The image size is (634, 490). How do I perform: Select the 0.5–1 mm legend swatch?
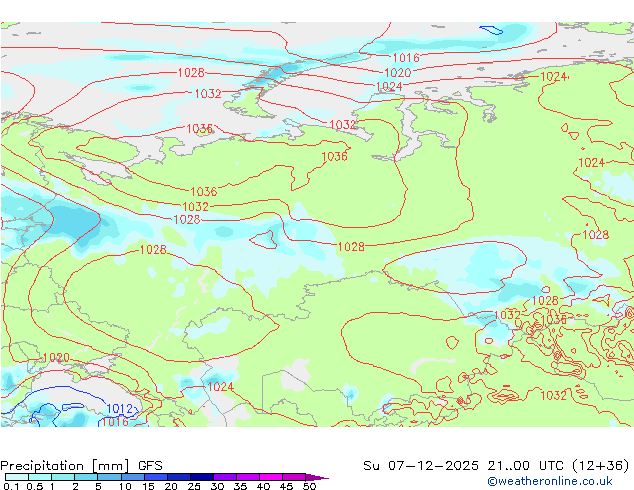click(x=40, y=477)
